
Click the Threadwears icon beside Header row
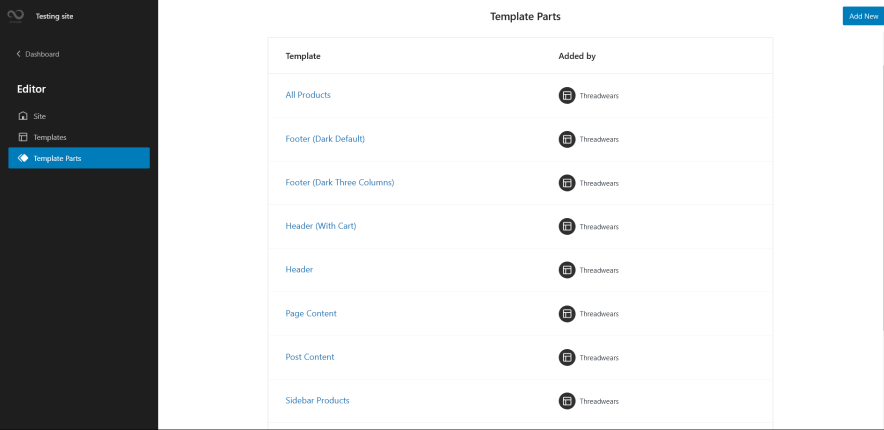567,270
